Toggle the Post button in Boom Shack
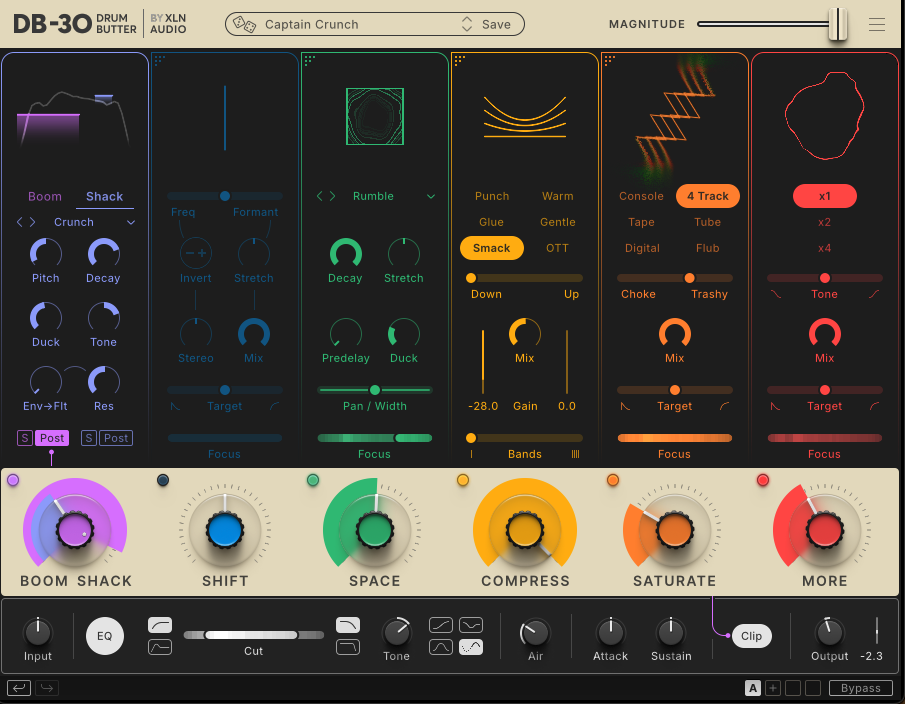Image resolution: width=905 pixels, height=704 pixels. pos(52,438)
